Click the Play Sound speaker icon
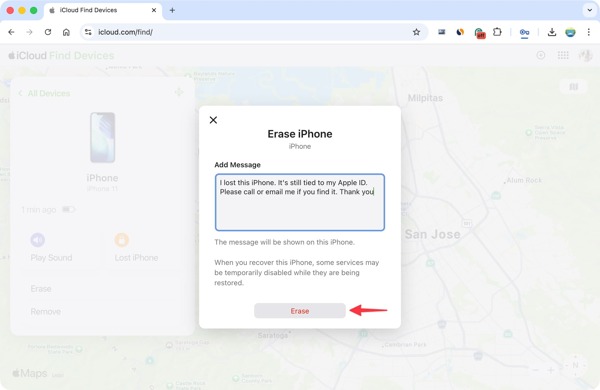This screenshot has height=390, width=600. [x=38, y=240]
